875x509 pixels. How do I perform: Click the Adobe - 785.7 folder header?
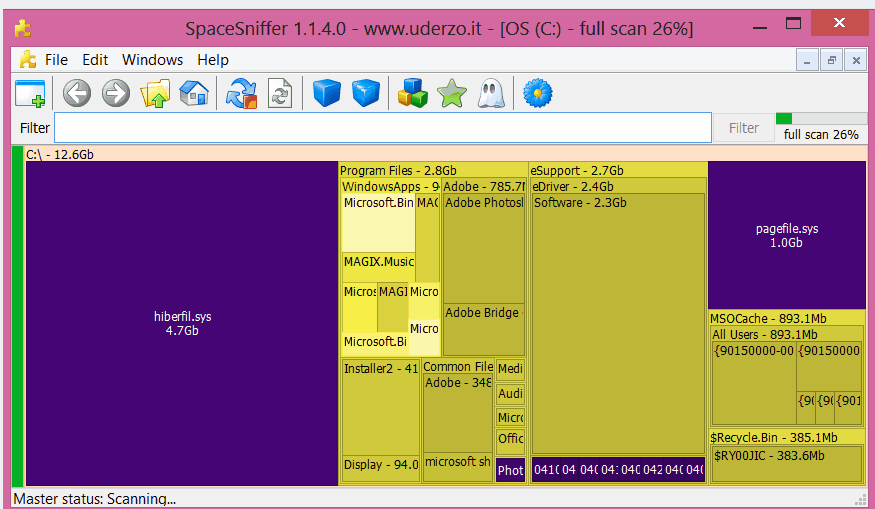click(484, 186)
